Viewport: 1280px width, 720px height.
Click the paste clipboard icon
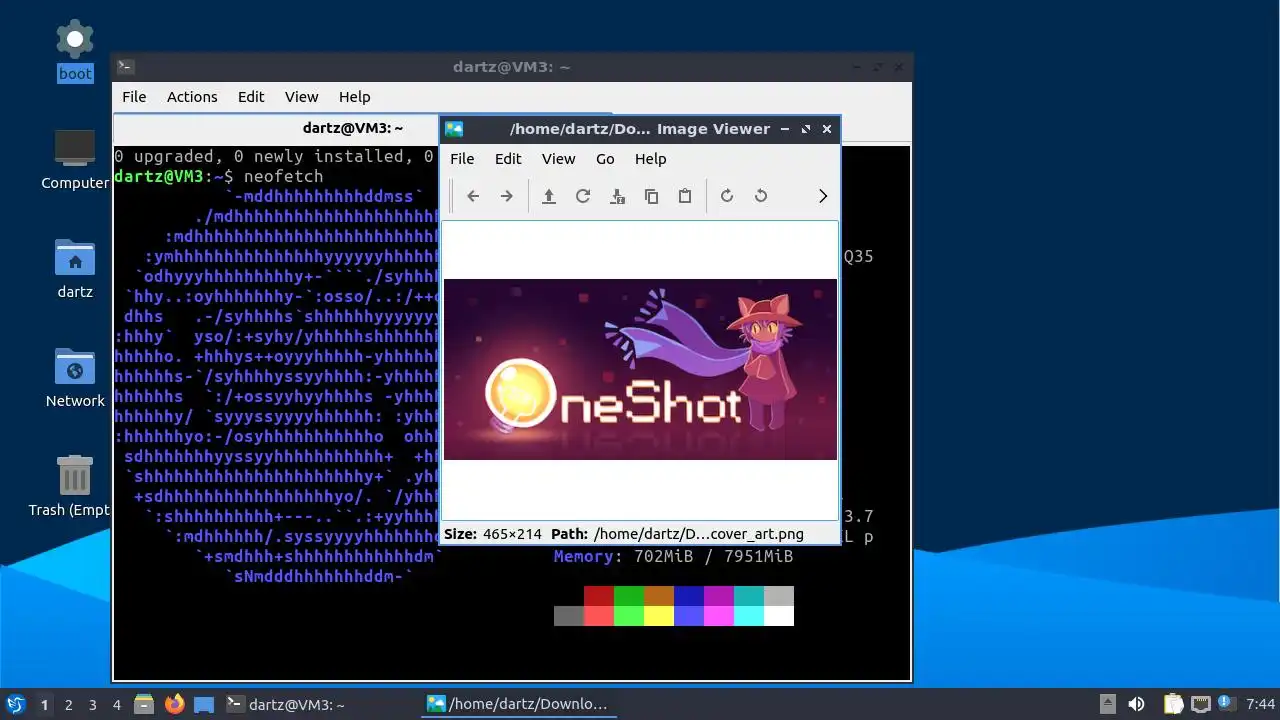point(685,196)
